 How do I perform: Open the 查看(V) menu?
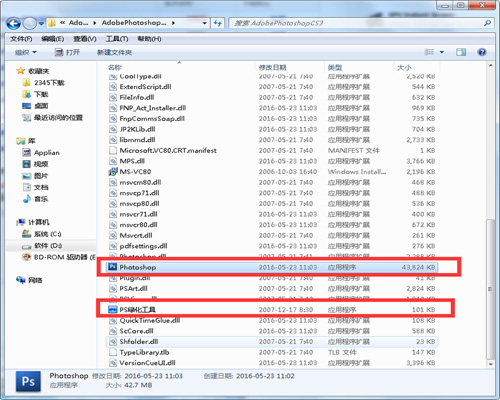[x=85, y=39]
